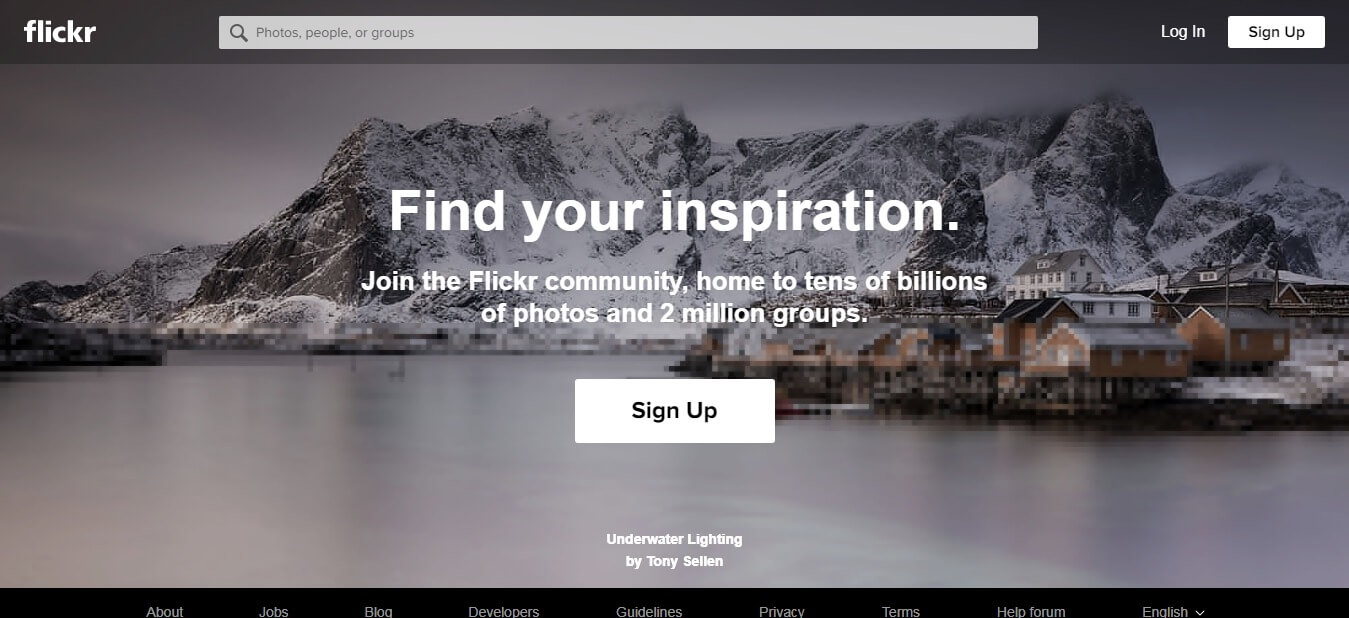
Task: Click the chevron arrow next to English
Action: pyautogui.click(x=1200, y=612)
